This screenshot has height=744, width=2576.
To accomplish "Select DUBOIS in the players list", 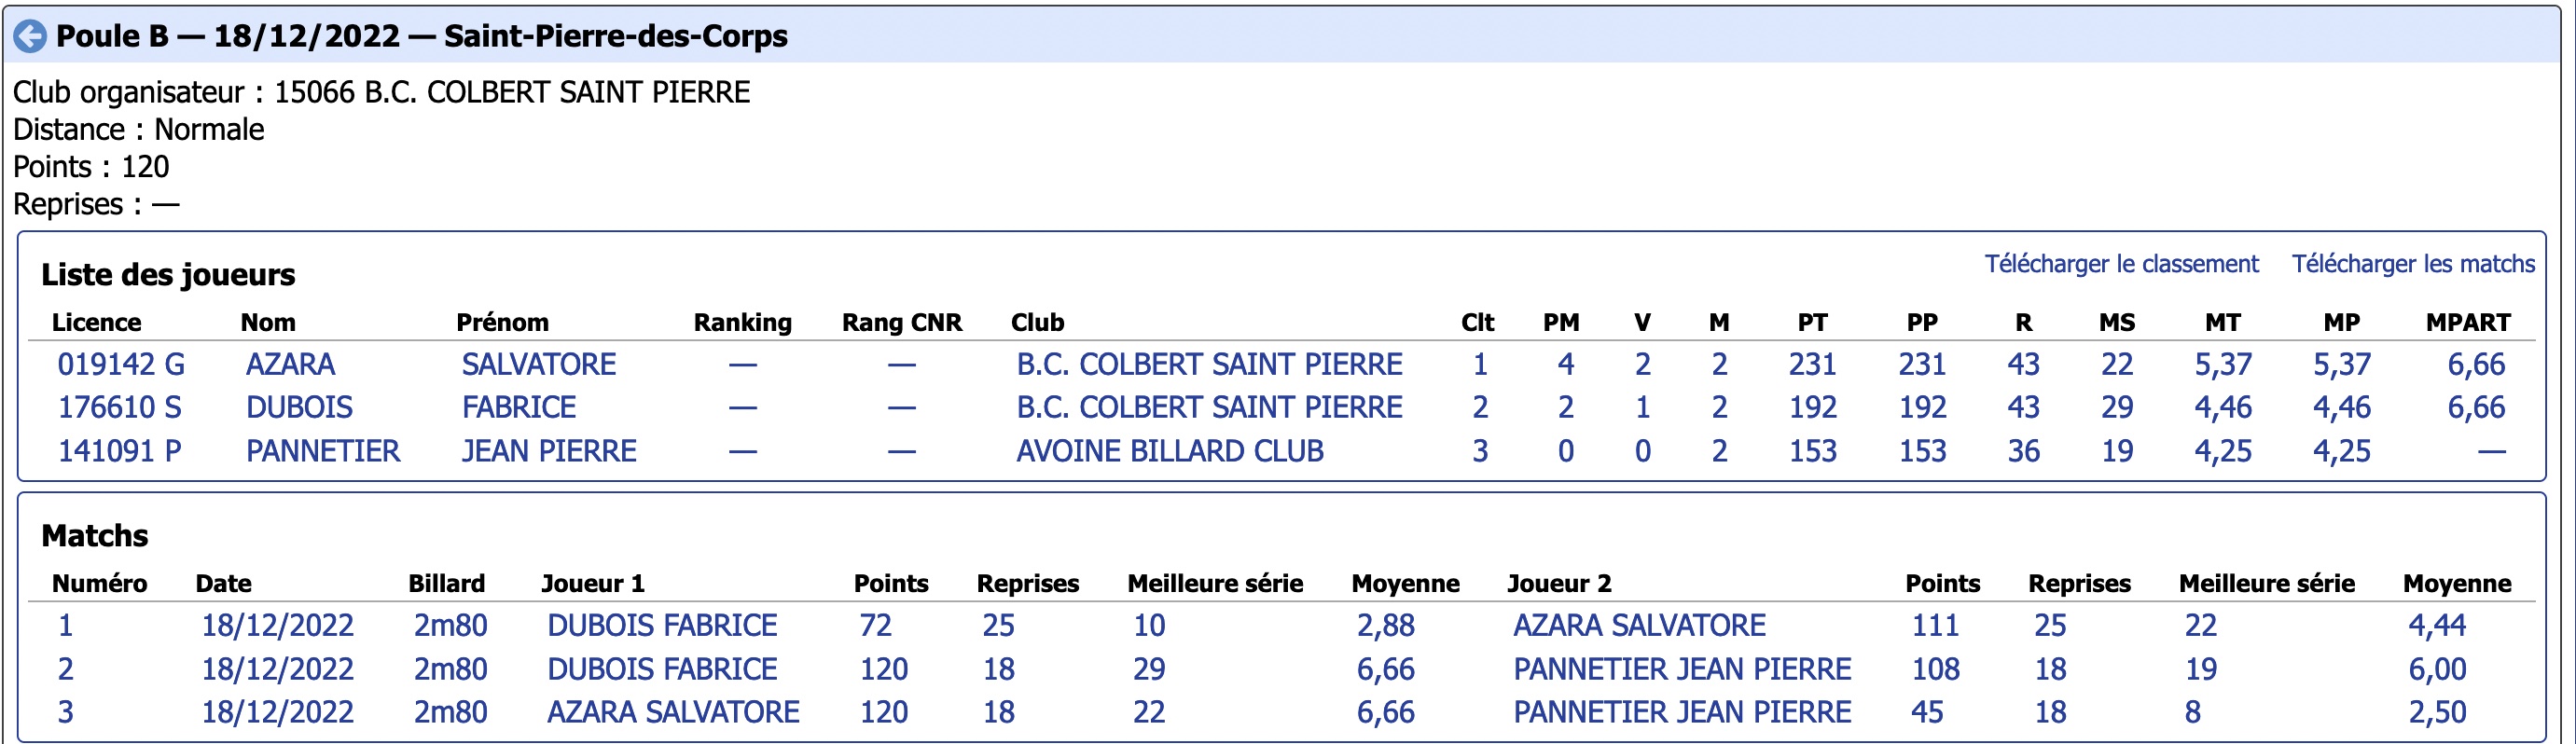I will click(x=299, y=407).
